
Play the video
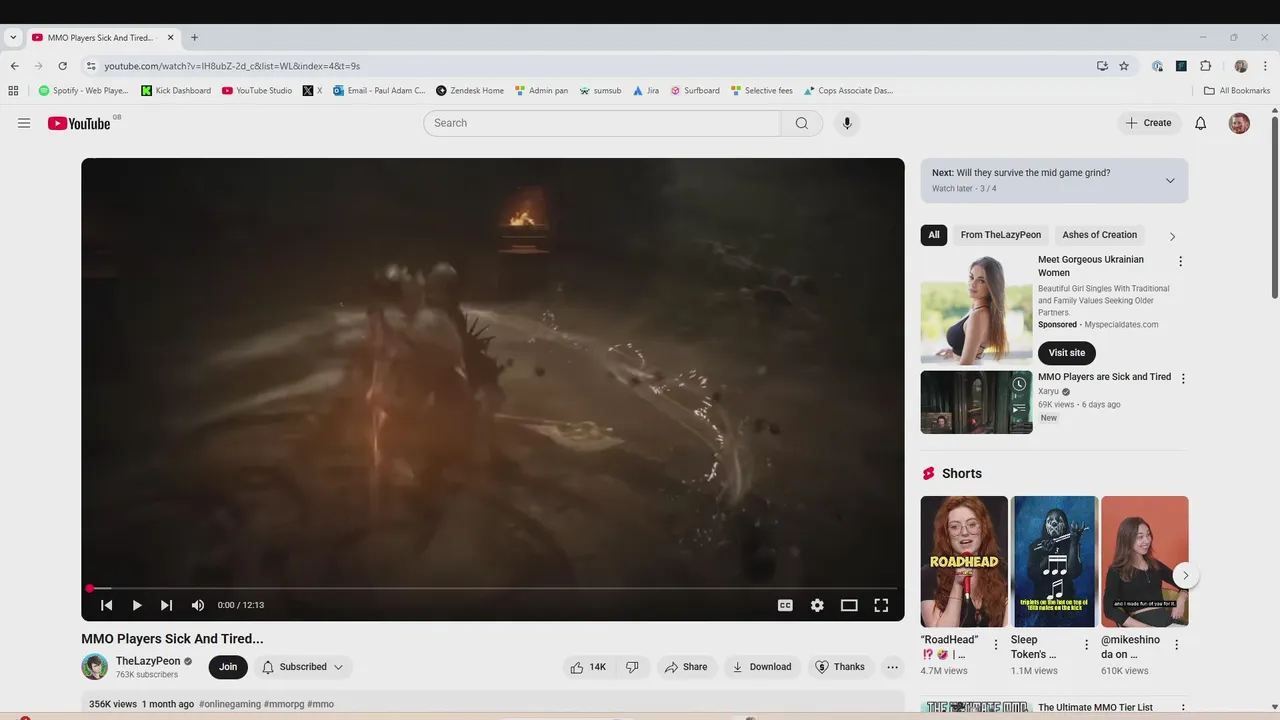137,605
